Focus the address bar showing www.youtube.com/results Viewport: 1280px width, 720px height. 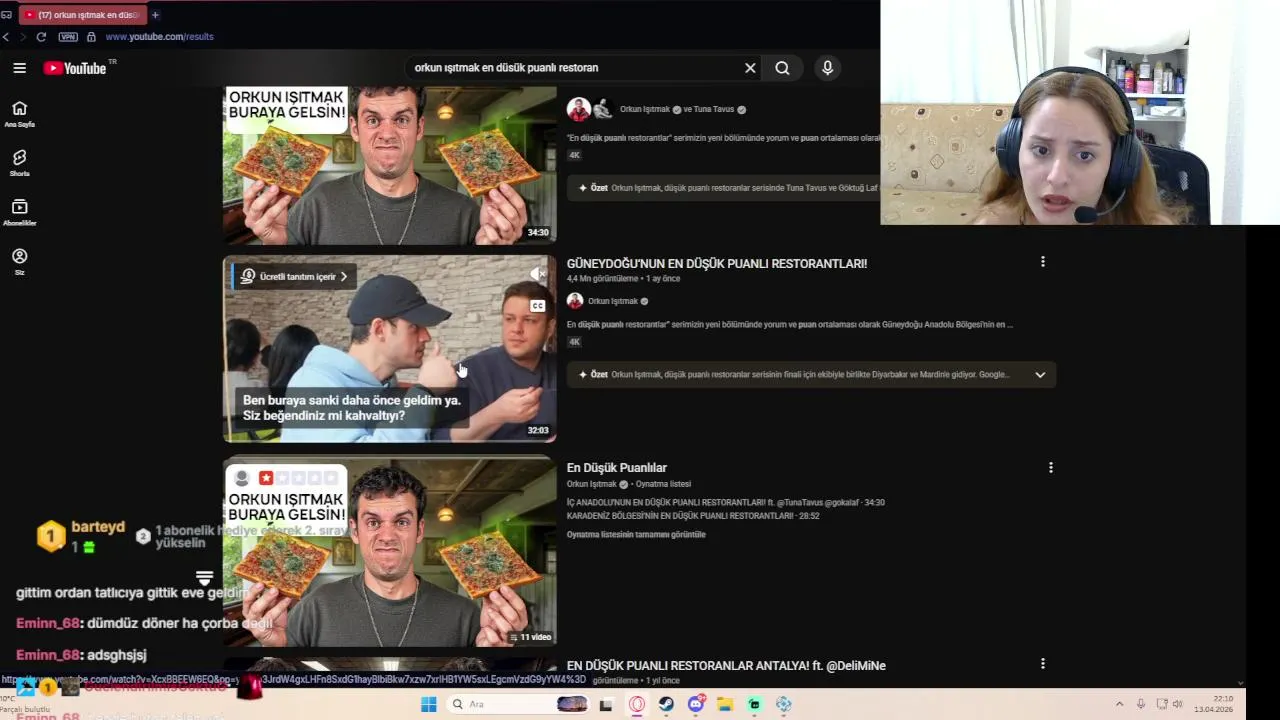pyautogui.click(x=159, y=37)
